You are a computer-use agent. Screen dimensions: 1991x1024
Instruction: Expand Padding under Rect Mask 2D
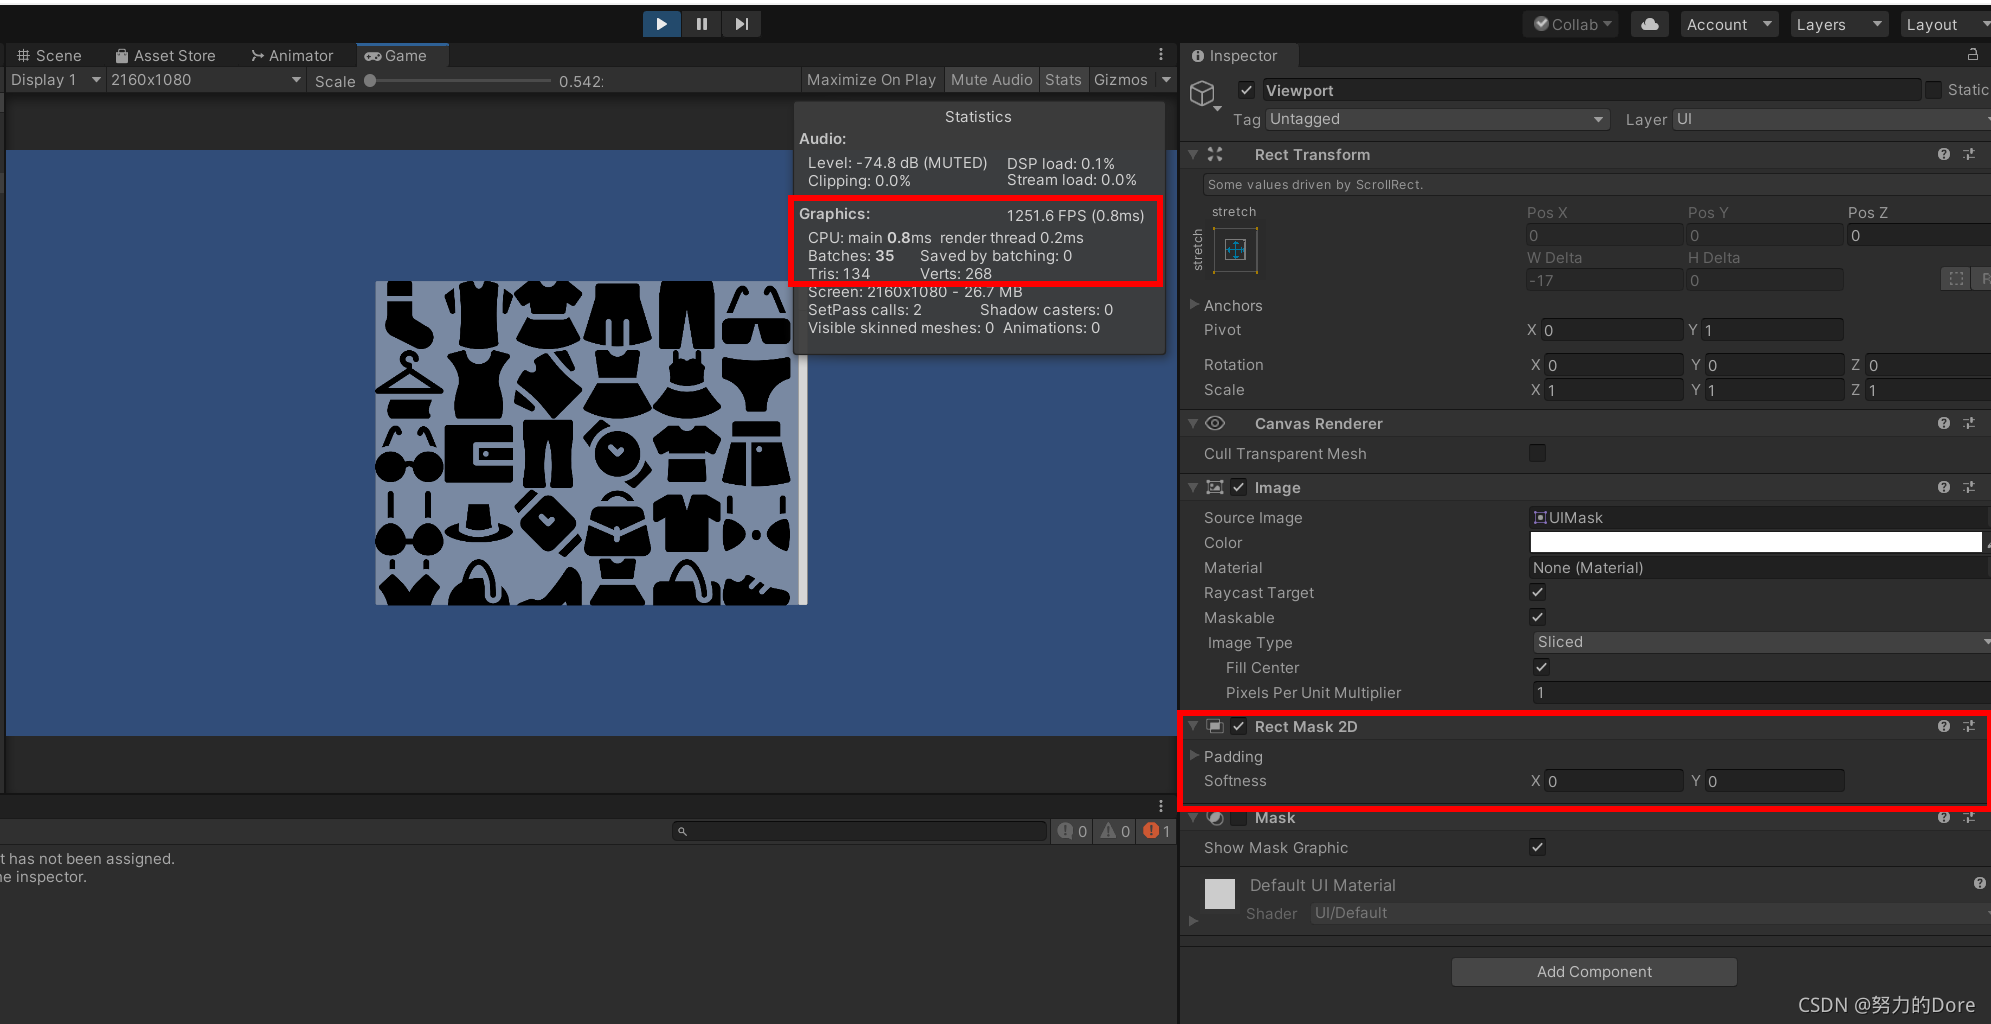[1193, 756]
